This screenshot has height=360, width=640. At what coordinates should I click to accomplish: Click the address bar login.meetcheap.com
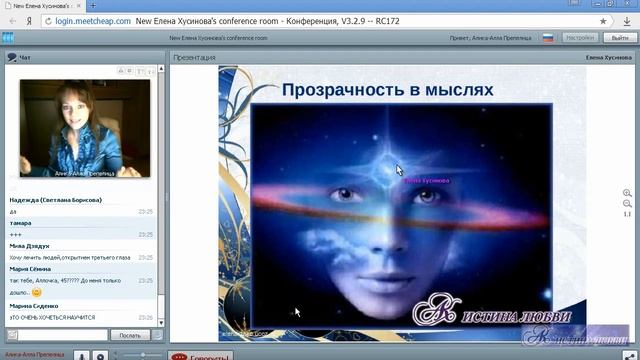[x=93, y=21]
